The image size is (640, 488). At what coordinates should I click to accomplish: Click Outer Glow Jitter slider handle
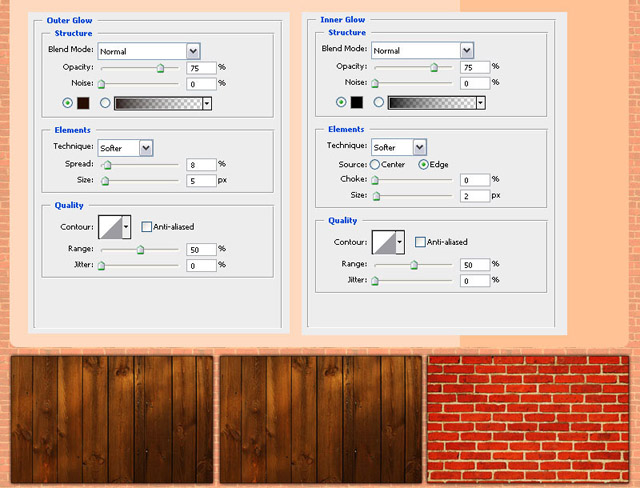click(101, 266)
